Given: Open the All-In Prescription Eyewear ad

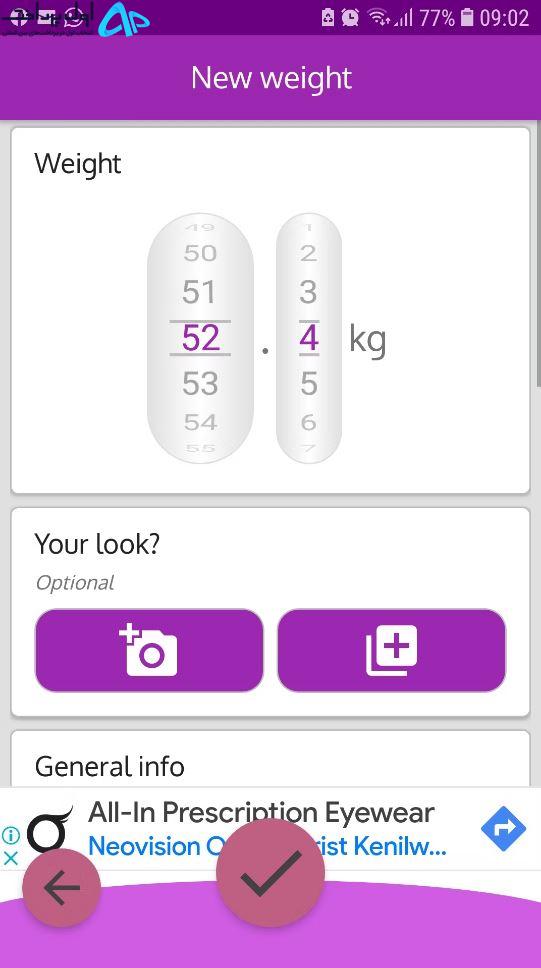Looking at the screenshot, I should 261,812.
